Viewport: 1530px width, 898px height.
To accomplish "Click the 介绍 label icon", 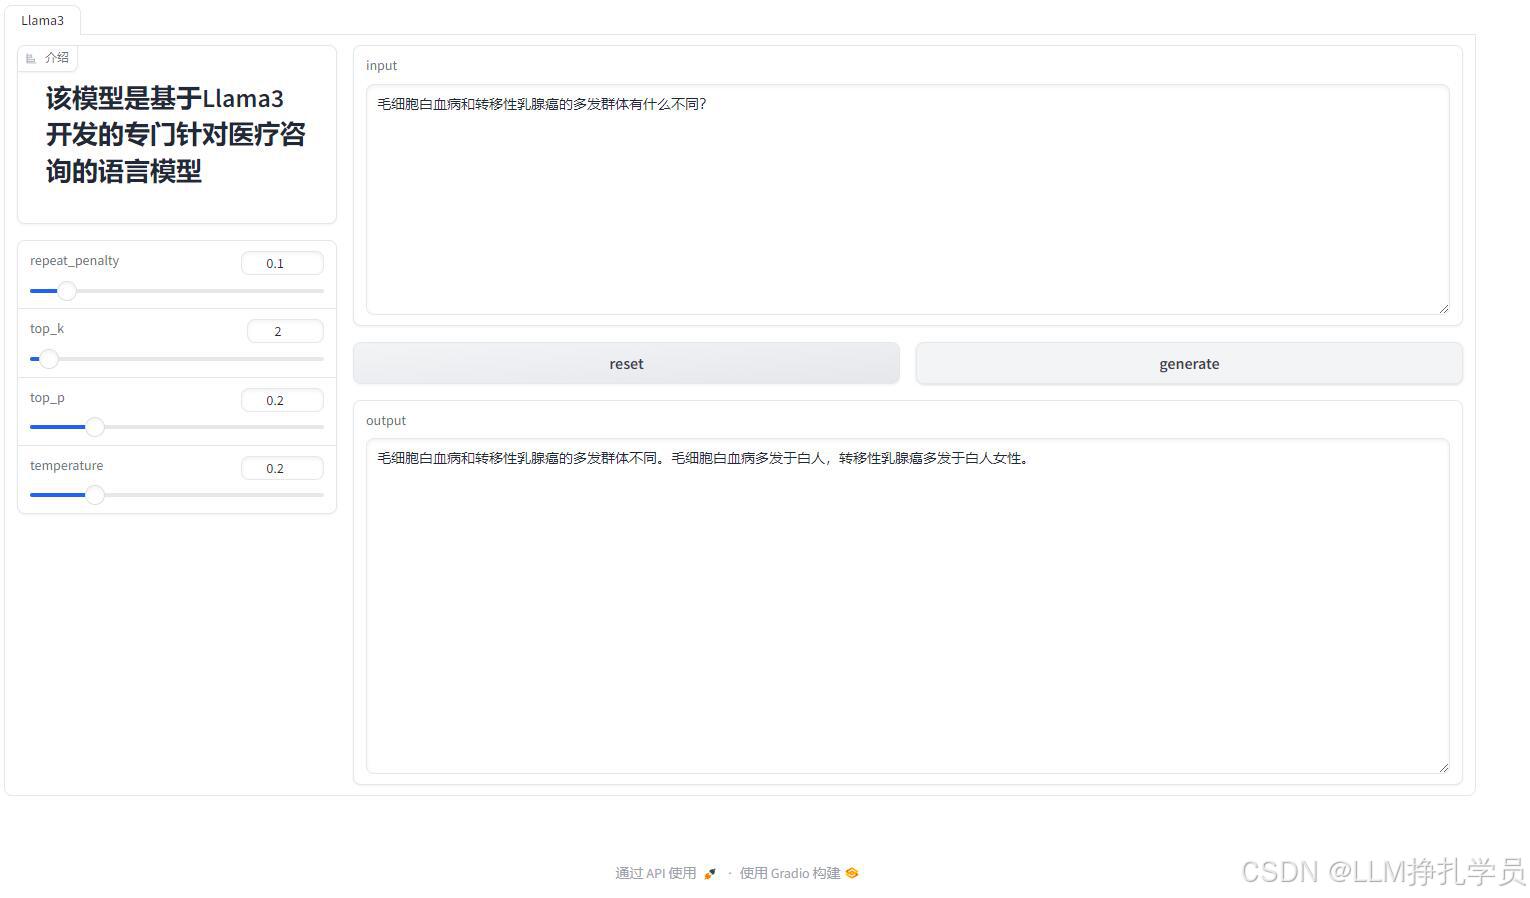I will (x=31, y=58).
